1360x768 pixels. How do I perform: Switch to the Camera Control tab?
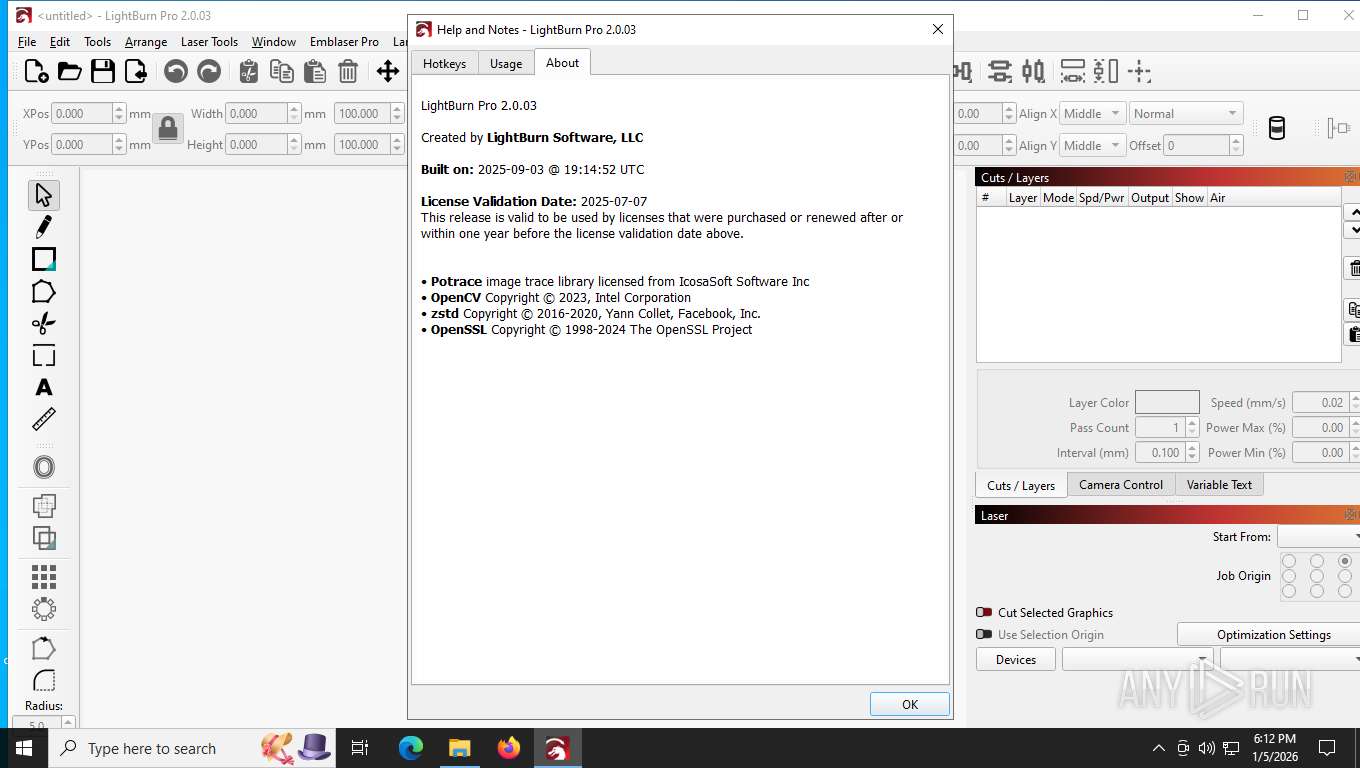pos(1121,484)
